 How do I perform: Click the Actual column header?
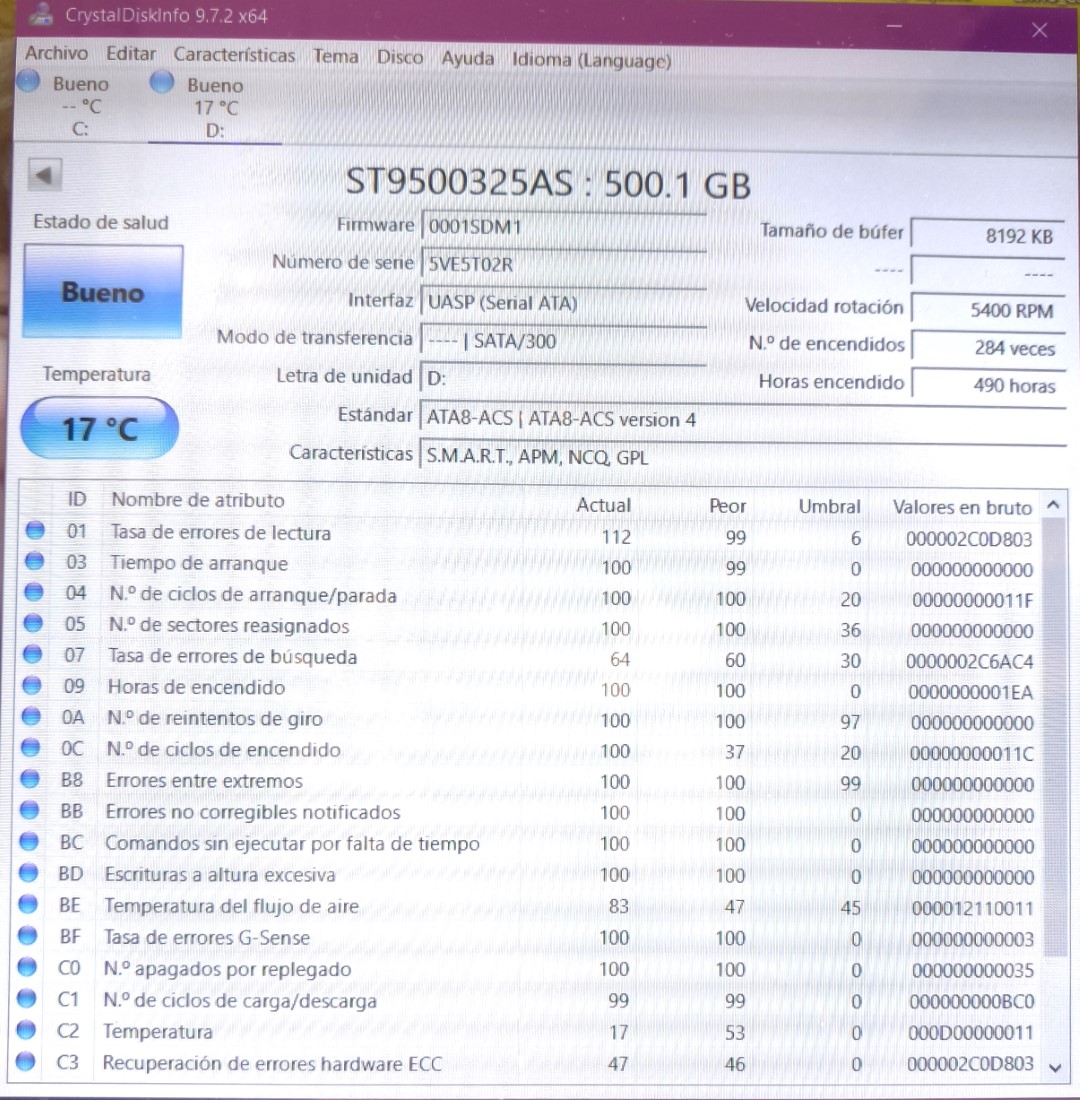[604, 504]
